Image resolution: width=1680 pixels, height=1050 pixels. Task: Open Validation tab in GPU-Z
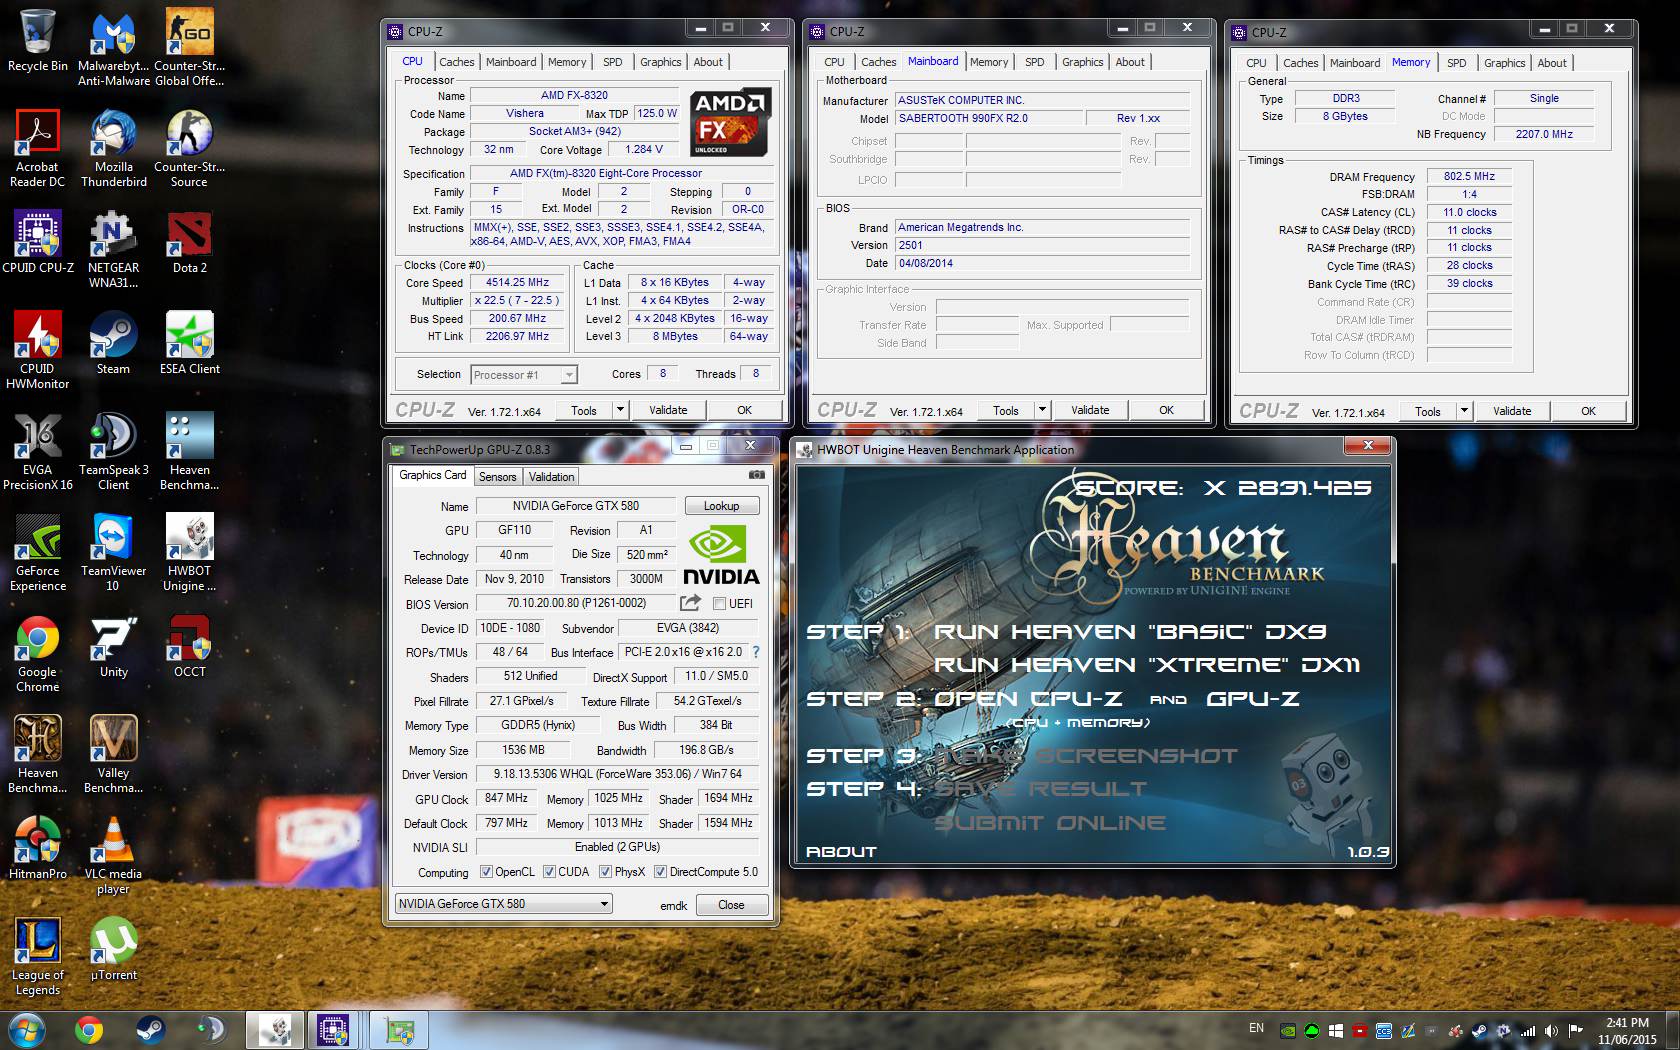coord(551,477)
